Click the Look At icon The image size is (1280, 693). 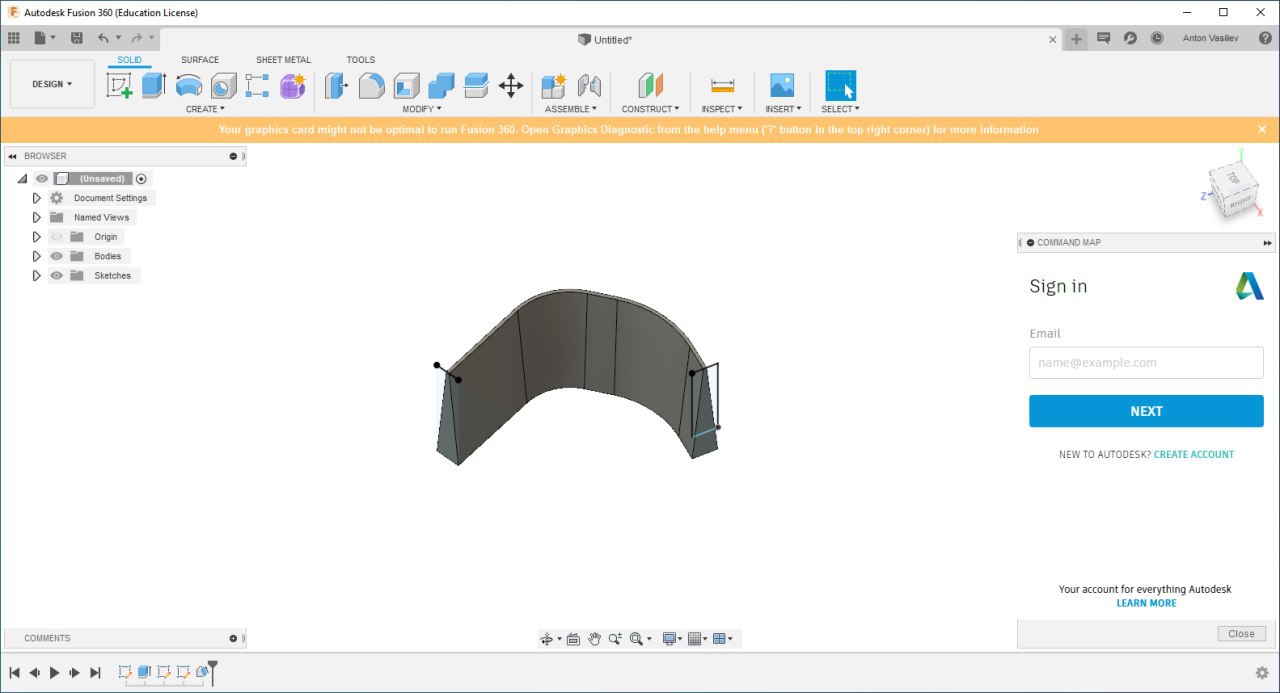(573, 639)
